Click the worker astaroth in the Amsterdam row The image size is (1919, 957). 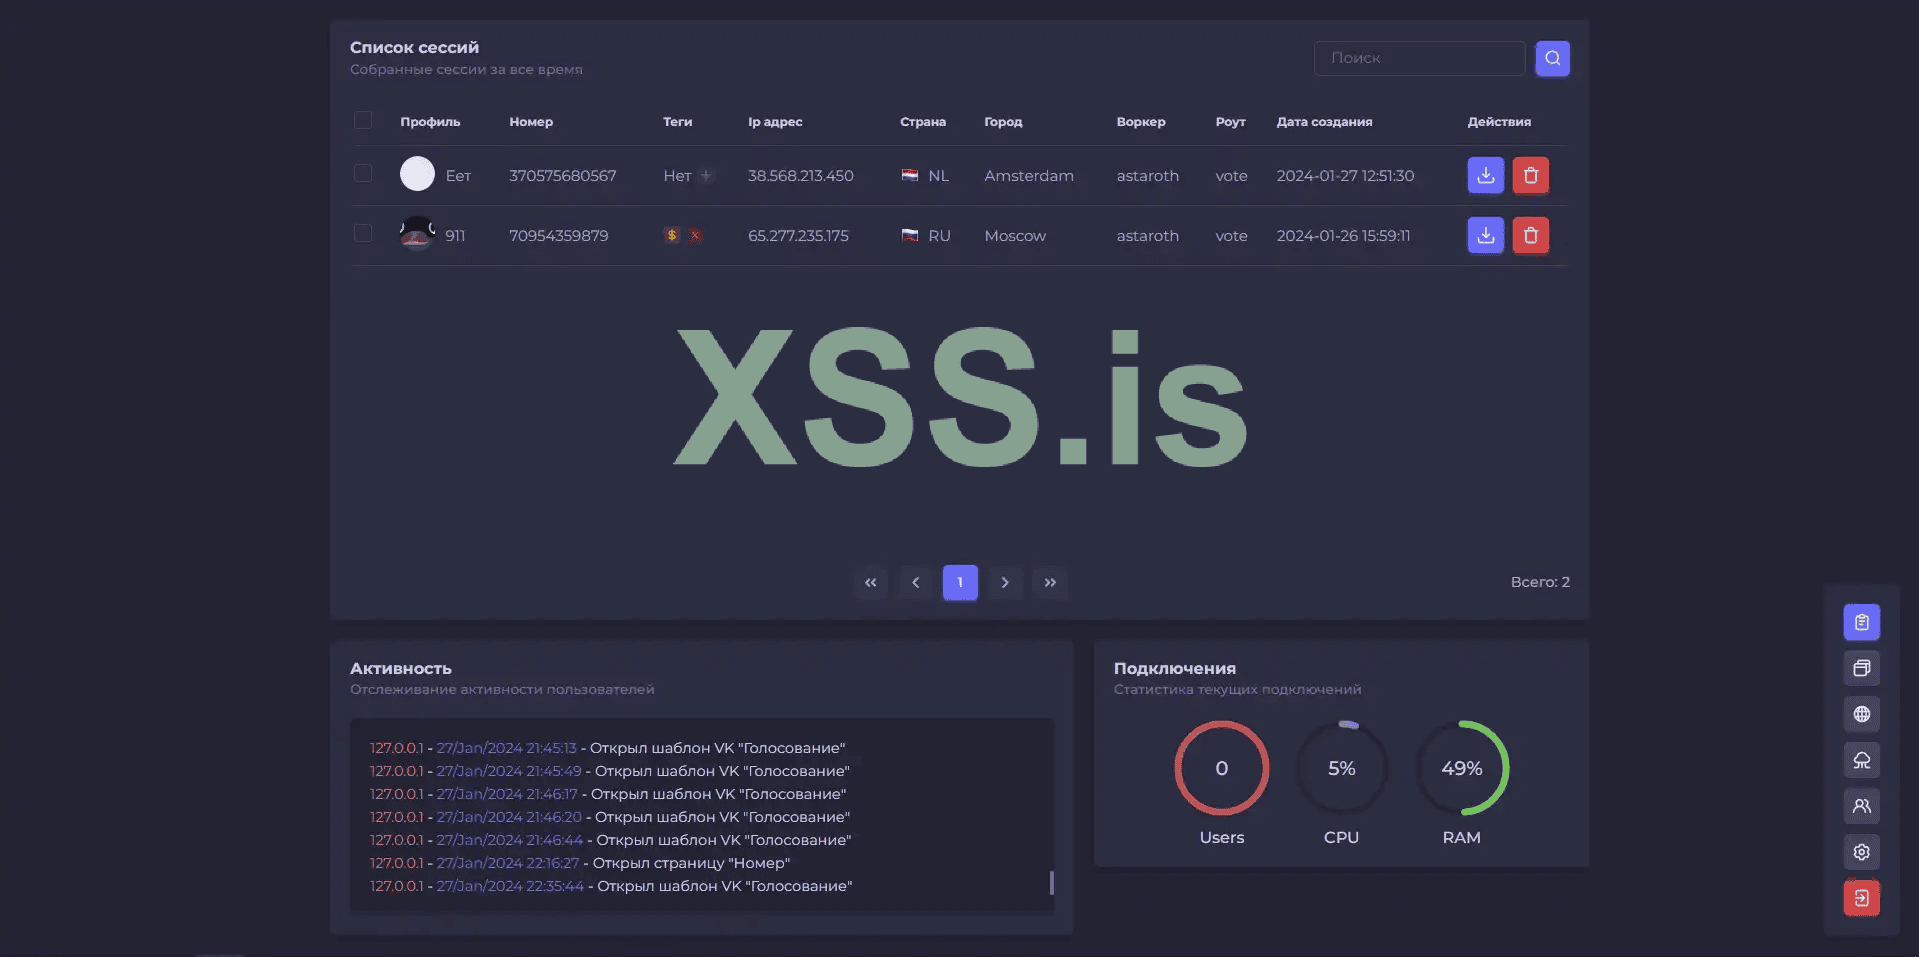[x=1148, y=176]
